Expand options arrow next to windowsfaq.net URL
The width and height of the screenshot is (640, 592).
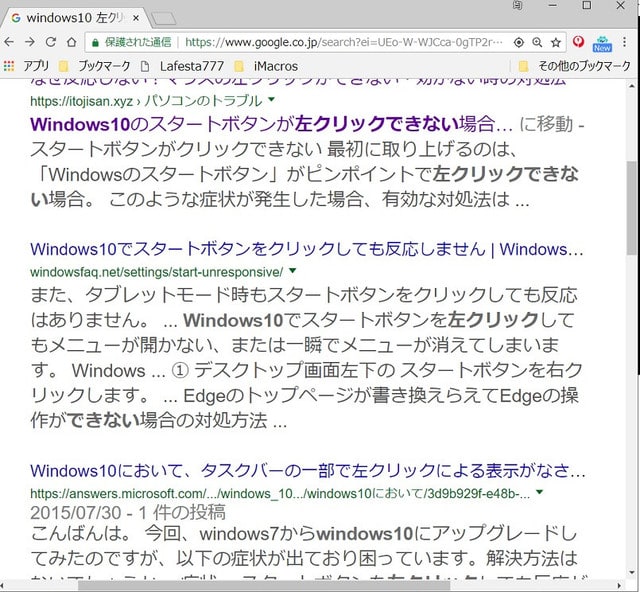(292, 270)
